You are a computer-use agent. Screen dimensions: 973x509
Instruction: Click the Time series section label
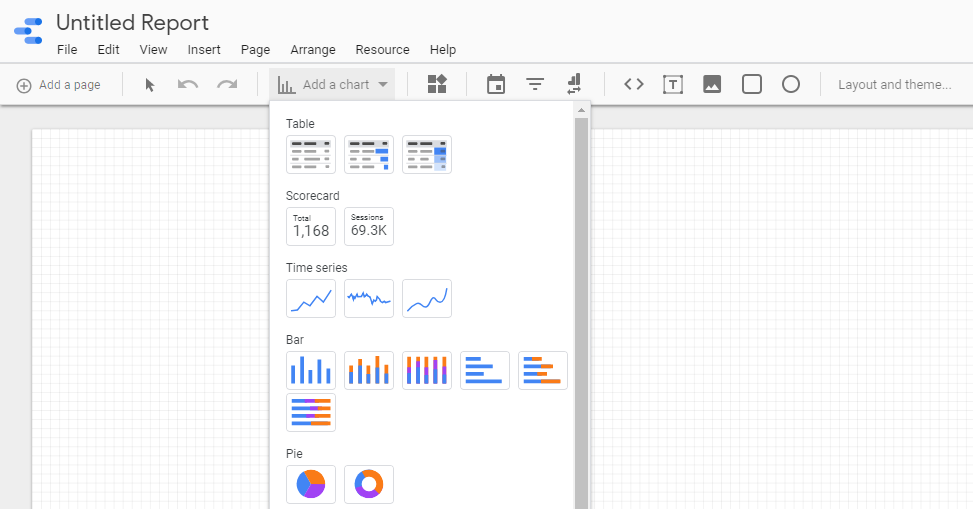coord(316,268)
